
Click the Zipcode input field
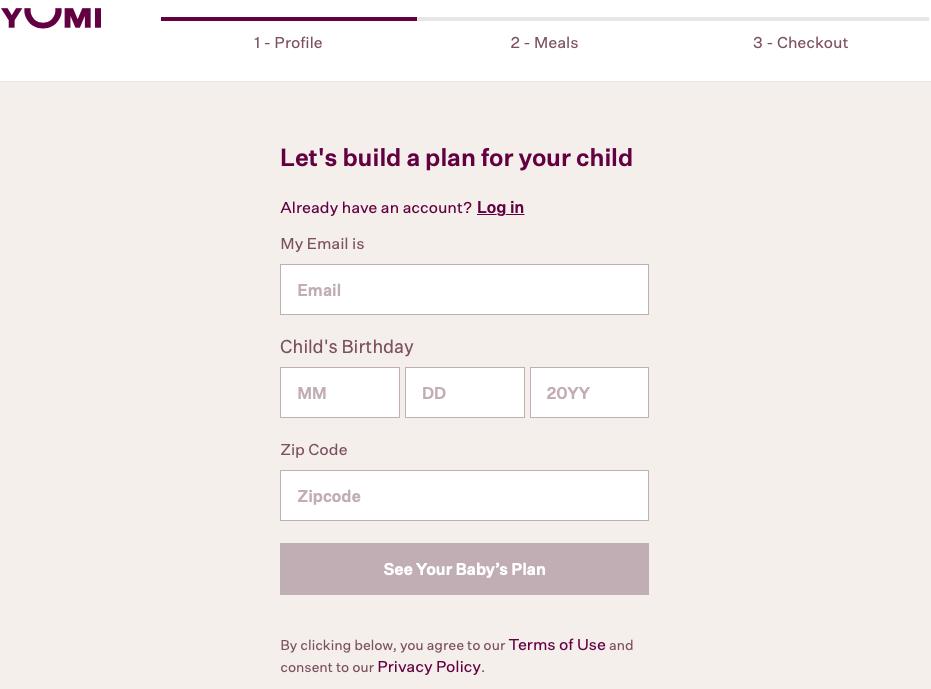point(464,496)
